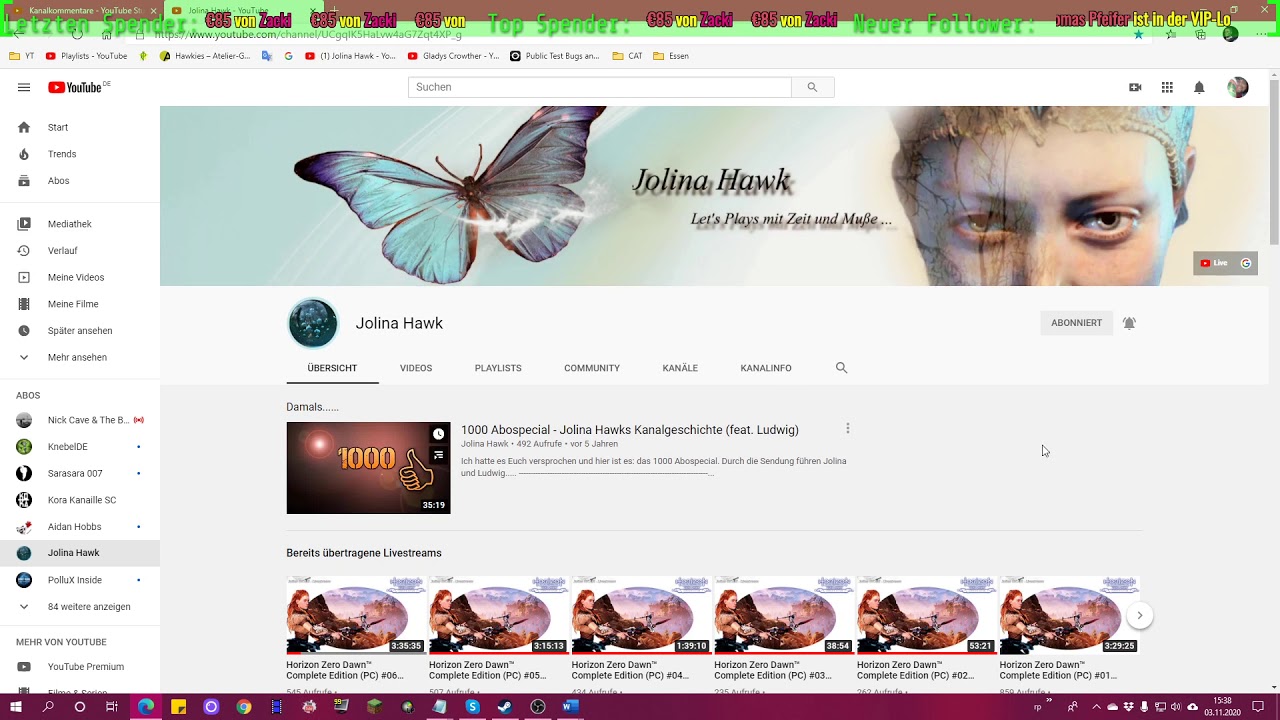Switch to the Kanäle tab

point(680,368)
